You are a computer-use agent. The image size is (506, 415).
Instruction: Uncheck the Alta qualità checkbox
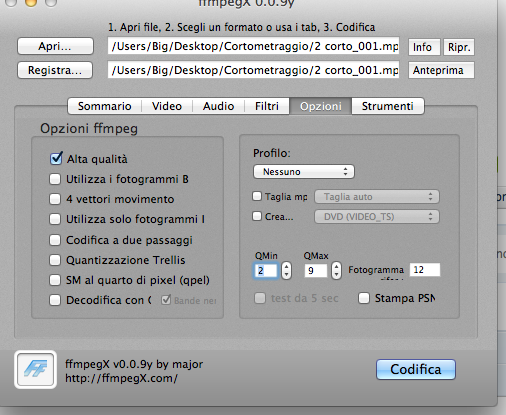(56, 159)
